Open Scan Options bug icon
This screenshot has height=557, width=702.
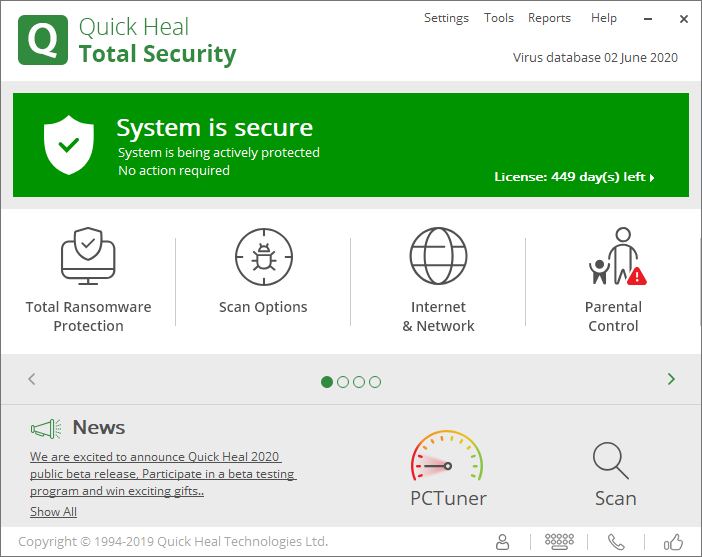click(263, 258)
